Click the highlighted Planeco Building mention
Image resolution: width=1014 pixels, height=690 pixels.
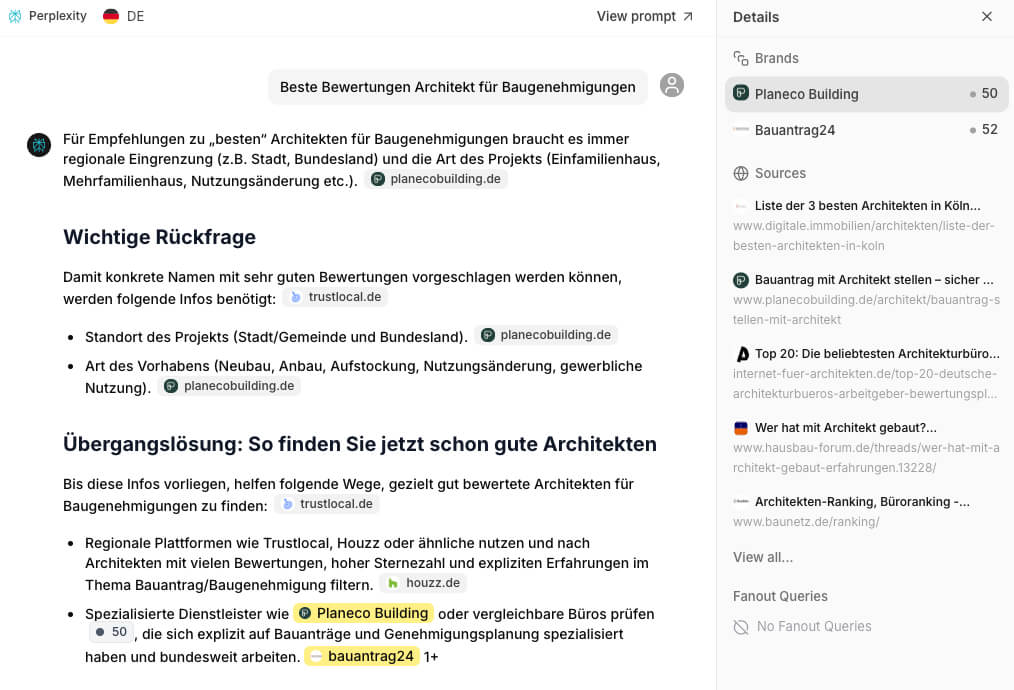click(x=363, y=613)
